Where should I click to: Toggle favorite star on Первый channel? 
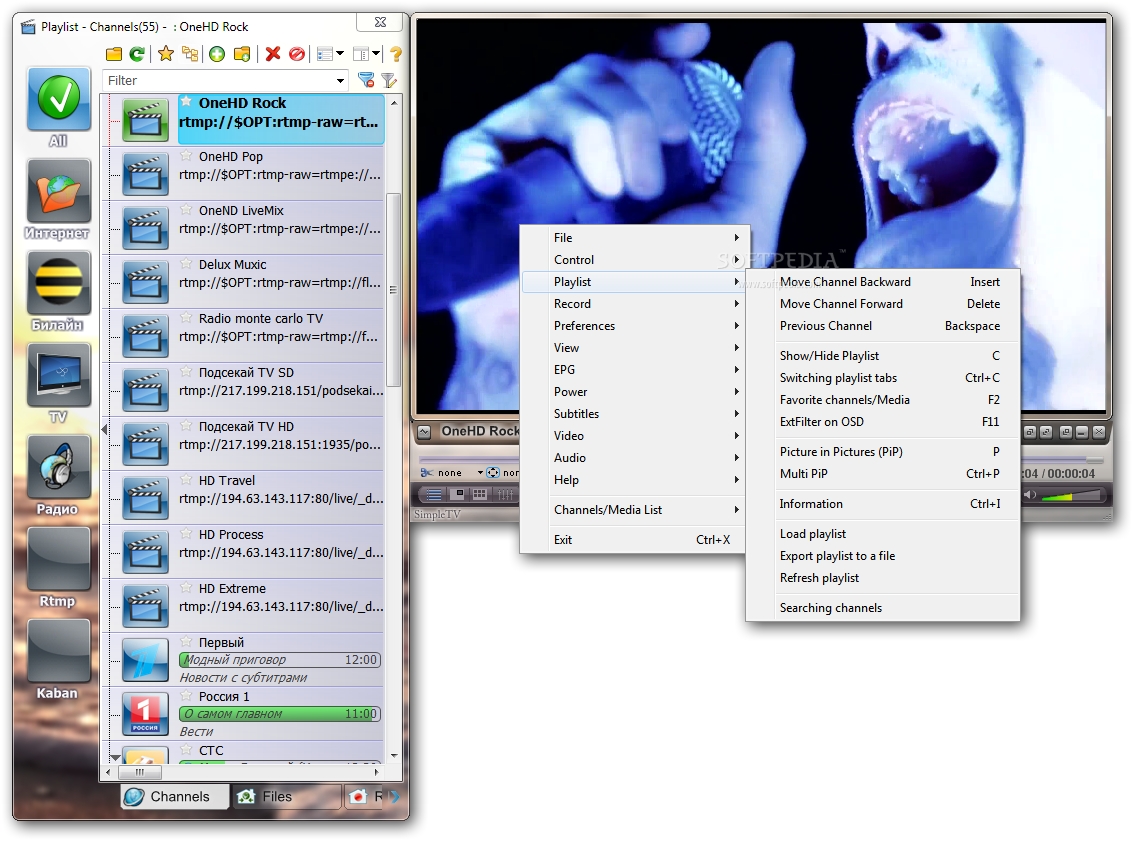click(186, 642)
